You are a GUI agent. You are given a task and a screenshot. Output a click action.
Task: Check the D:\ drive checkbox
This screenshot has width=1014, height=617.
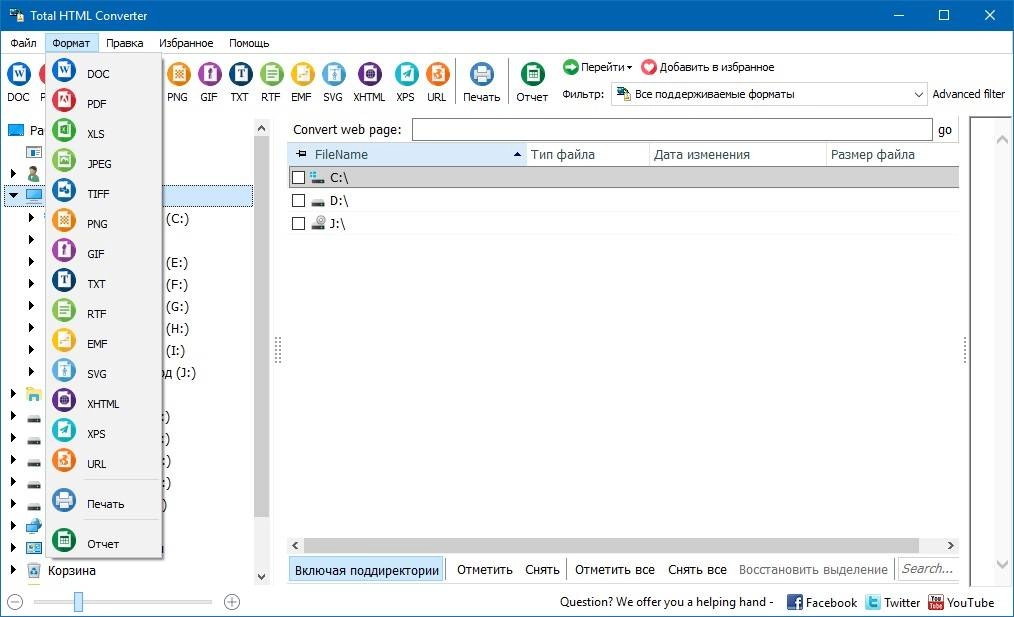pyautogui.click(x=298, y=200)
